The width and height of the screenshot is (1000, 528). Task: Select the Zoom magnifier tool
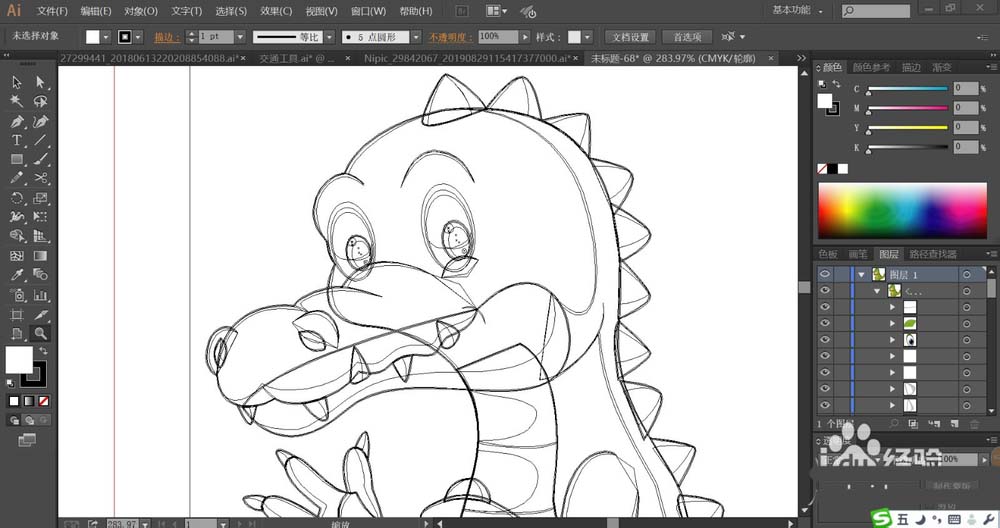(40, 333)
